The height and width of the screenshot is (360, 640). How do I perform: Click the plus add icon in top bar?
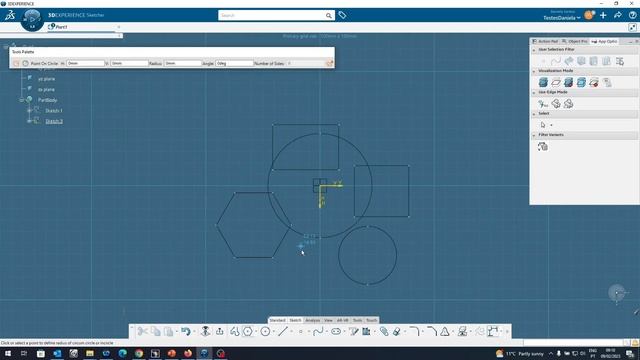tap(603, 15)
